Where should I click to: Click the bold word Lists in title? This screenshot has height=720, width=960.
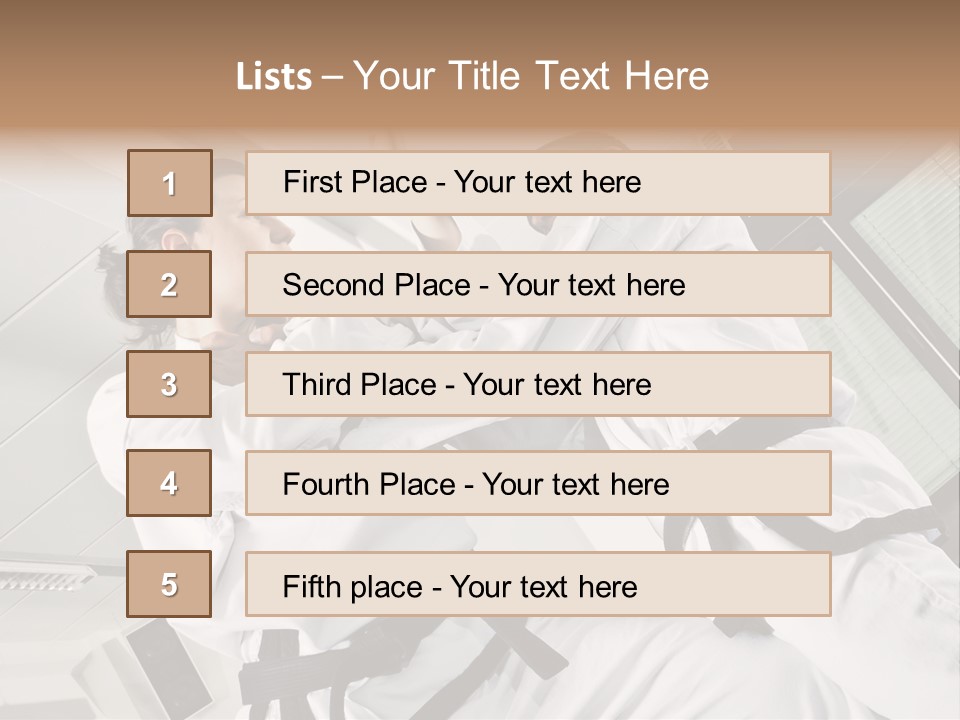click(x=273, y=77)
